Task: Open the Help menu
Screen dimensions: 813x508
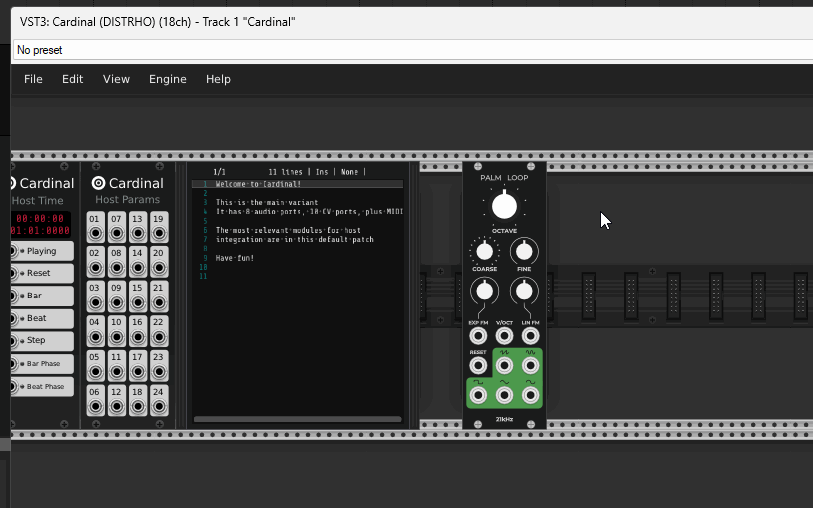Action: [218, 79]
